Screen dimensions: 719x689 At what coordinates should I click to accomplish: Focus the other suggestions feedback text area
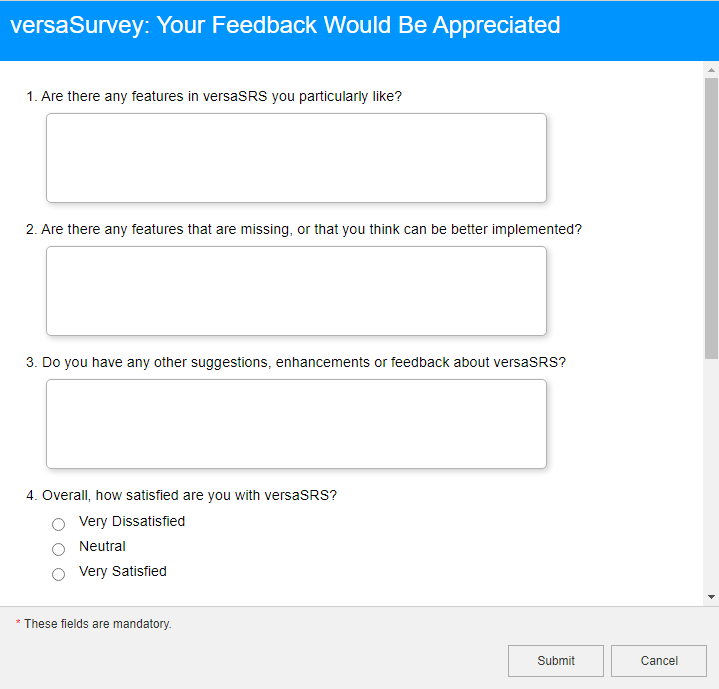coord(296,424)
